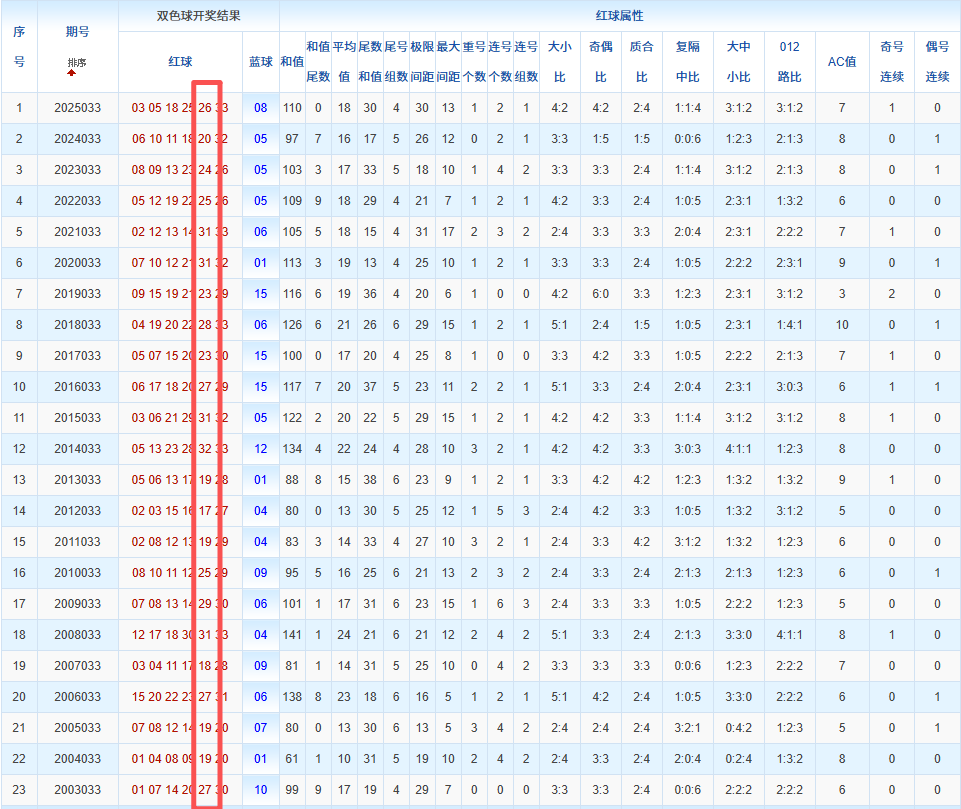Screen dimensions: 961x809
Task: Click the AC值 column header
Action: [842, 62]
